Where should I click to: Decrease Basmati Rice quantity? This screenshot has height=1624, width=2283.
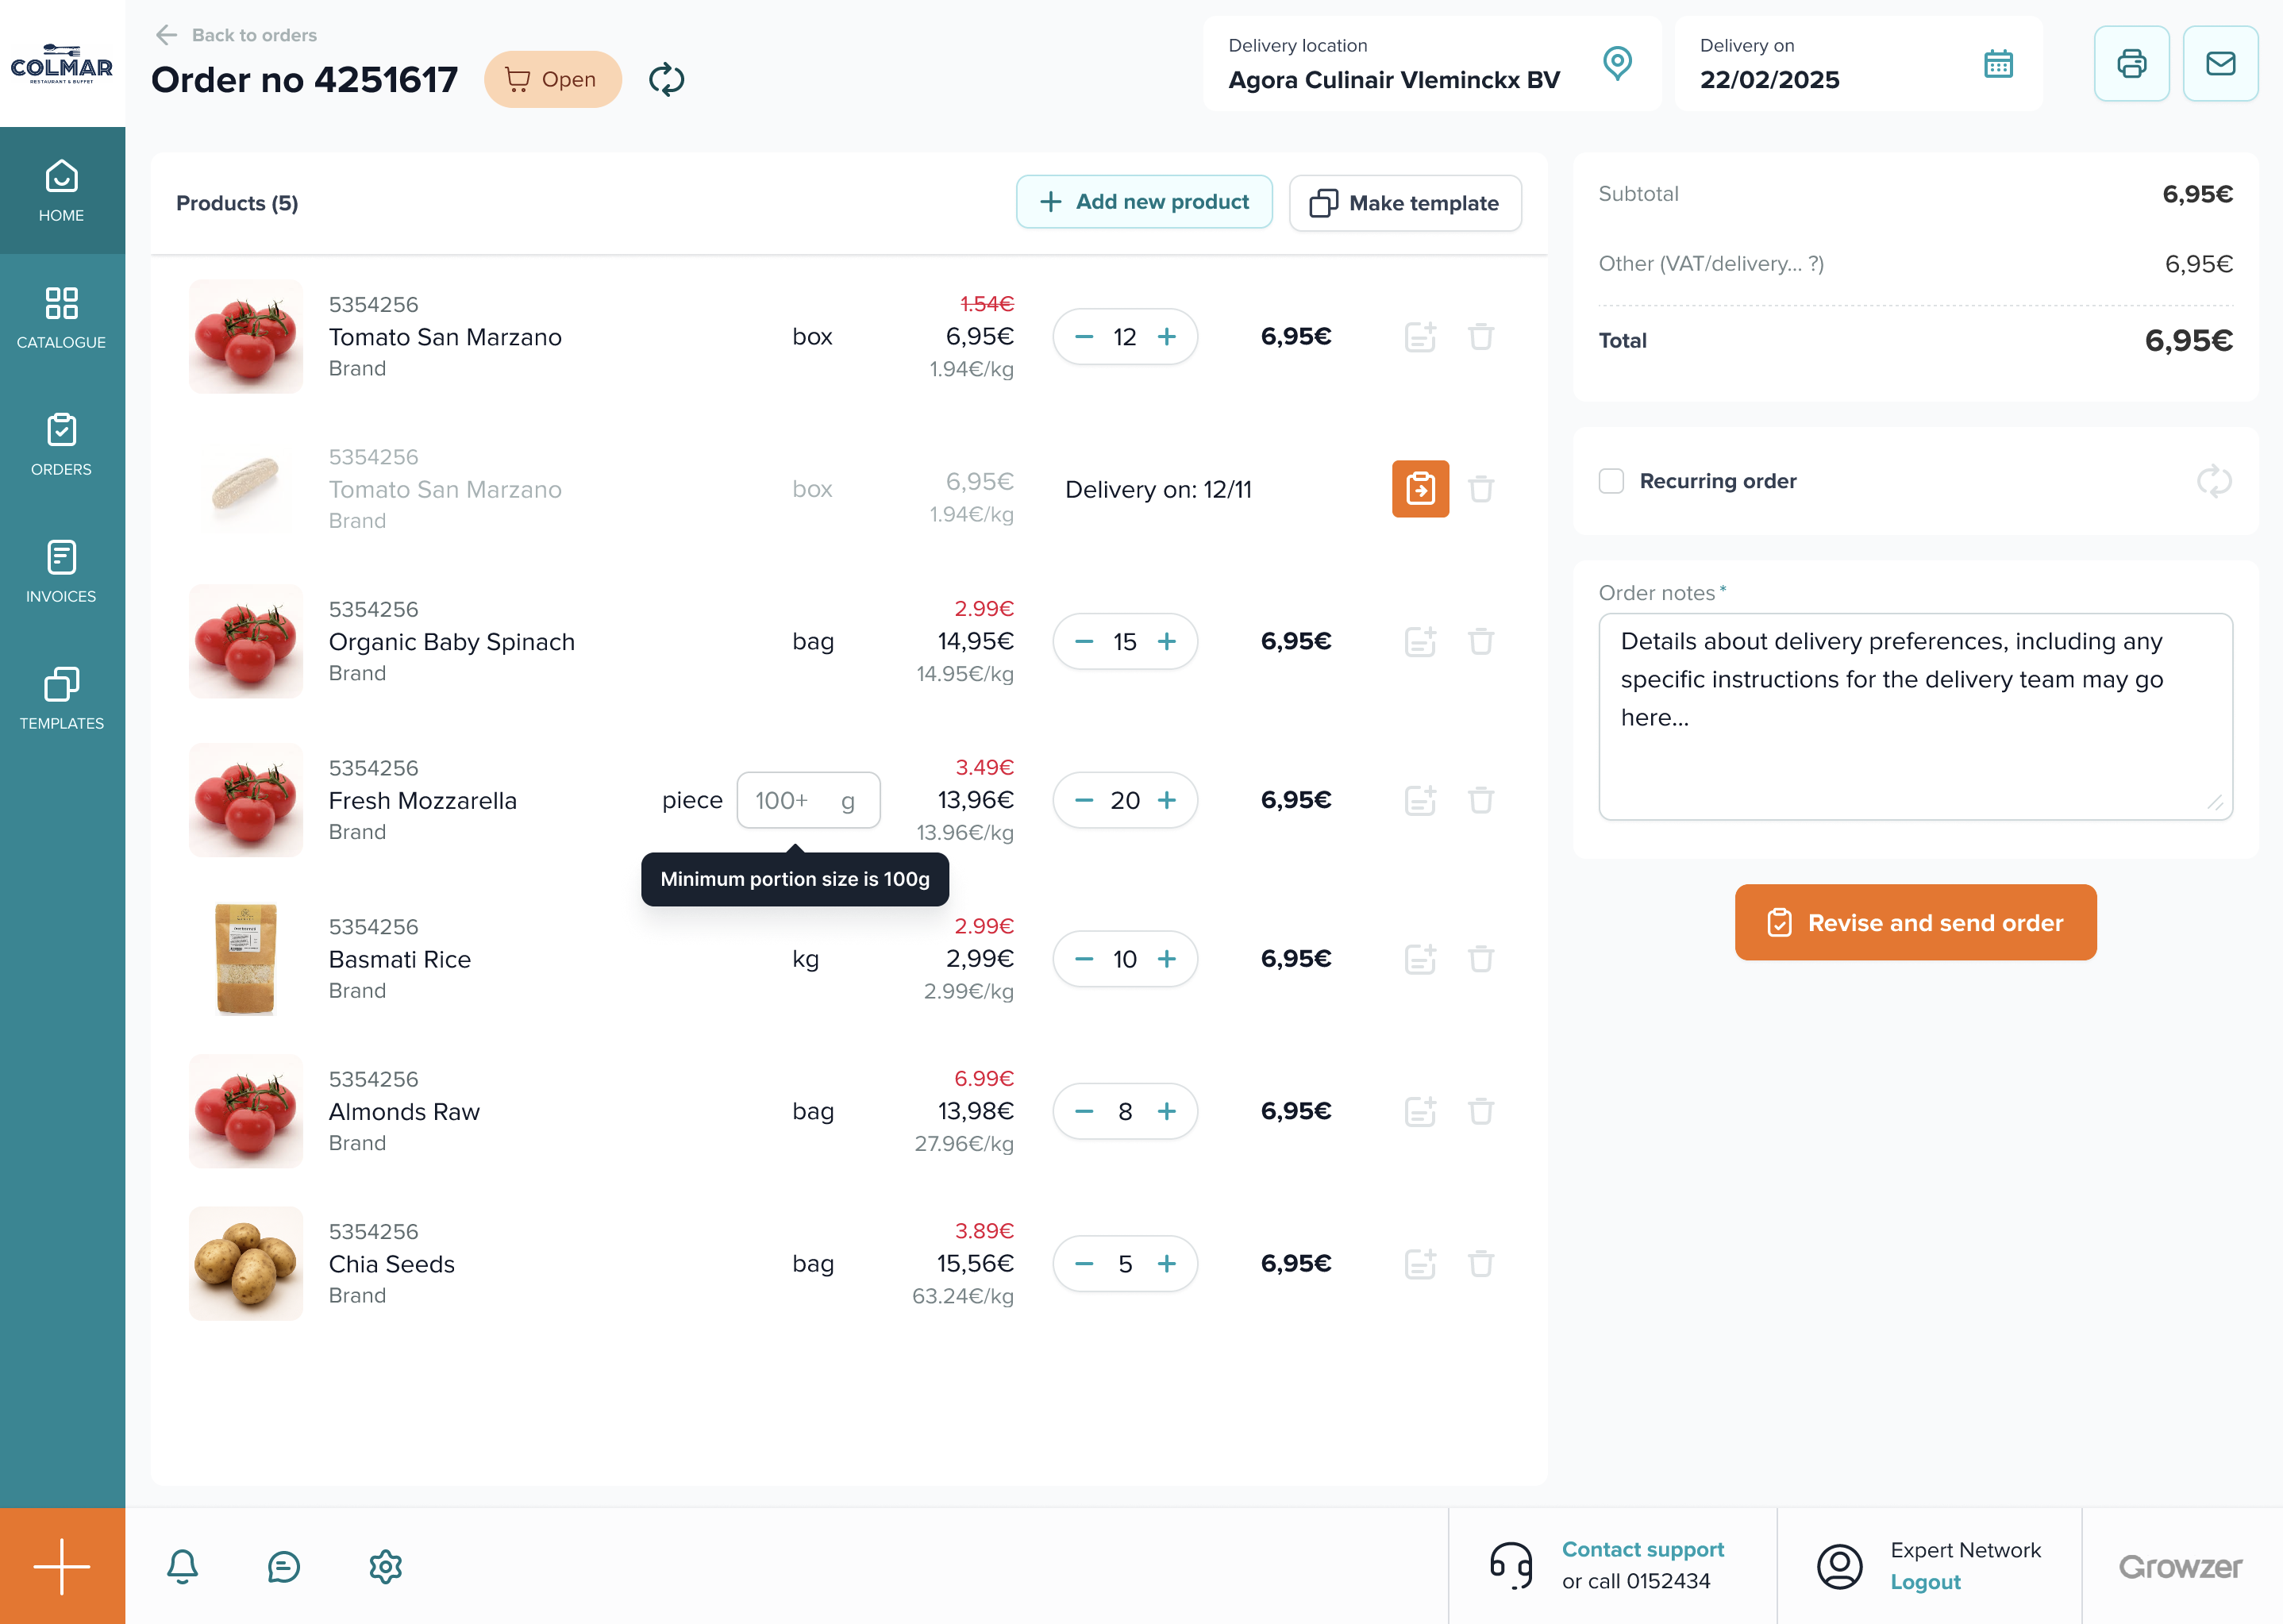1084,959
